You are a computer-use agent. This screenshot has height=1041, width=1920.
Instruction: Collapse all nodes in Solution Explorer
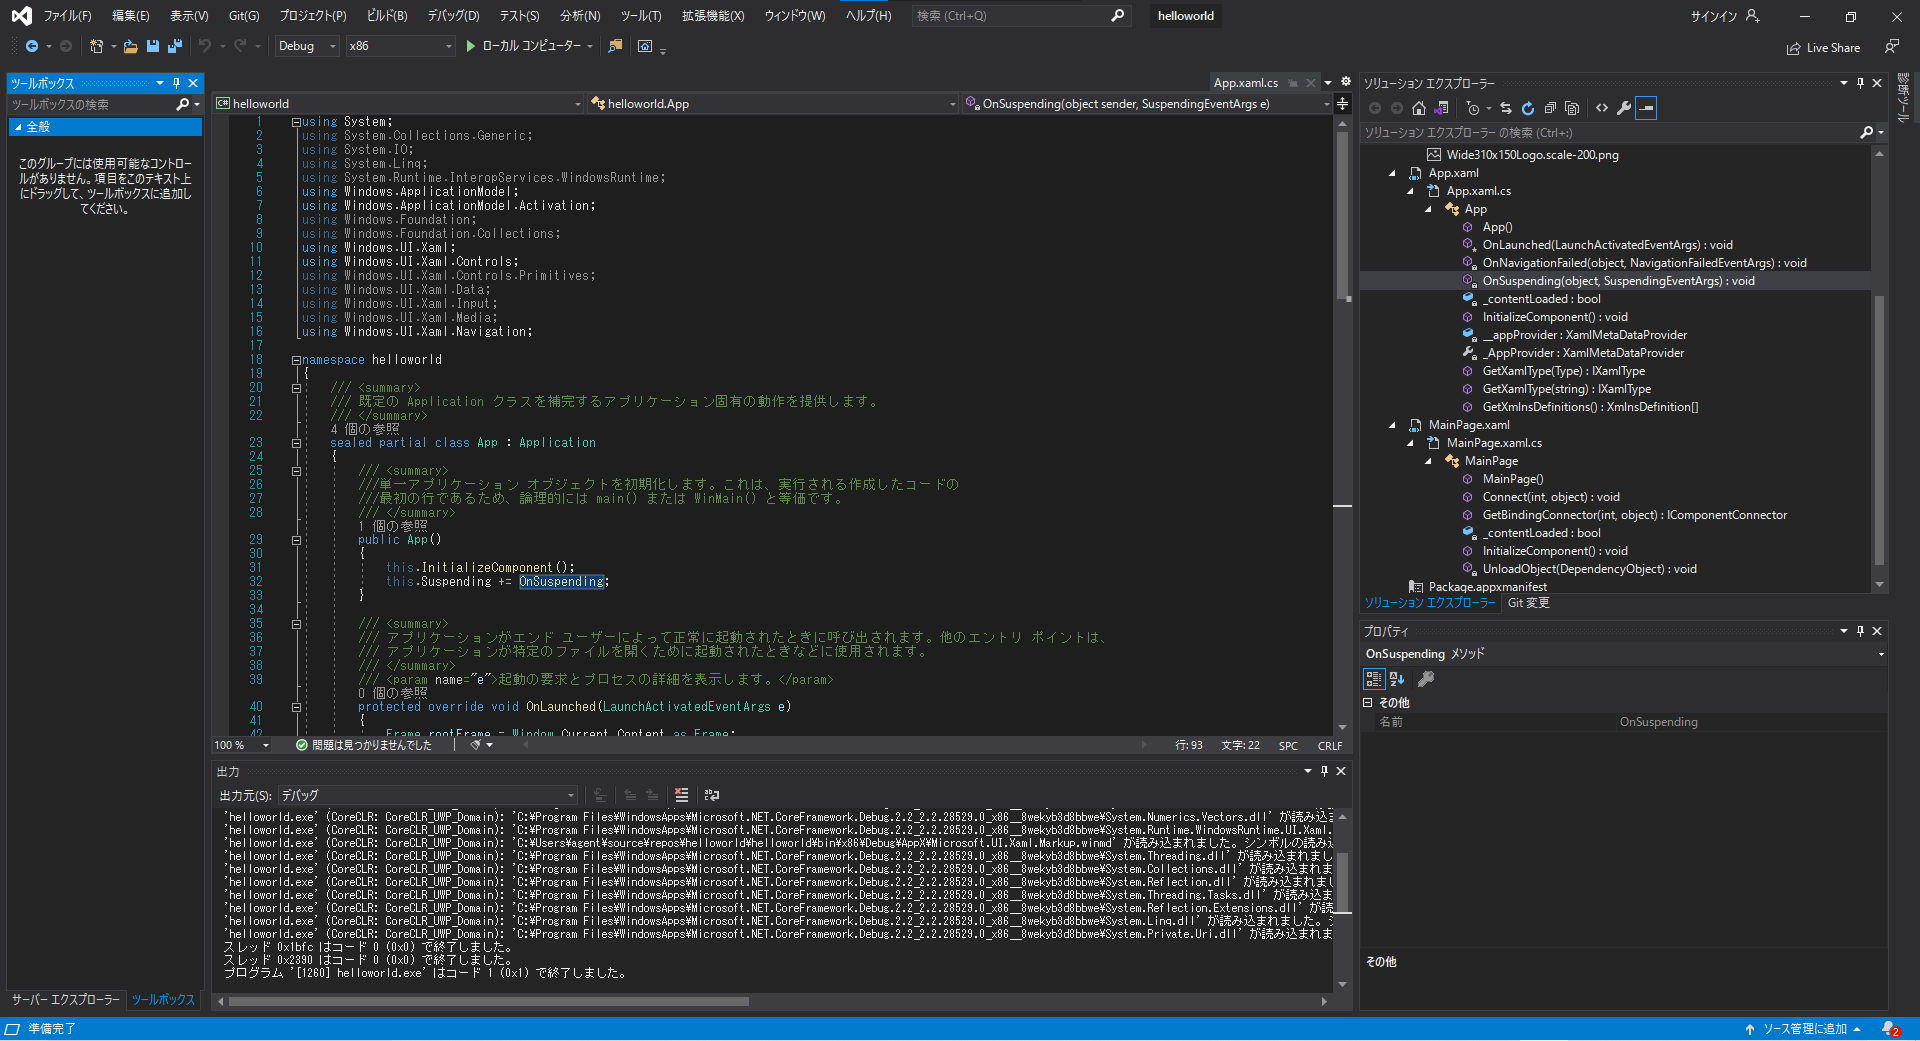tap(1550, 108)
